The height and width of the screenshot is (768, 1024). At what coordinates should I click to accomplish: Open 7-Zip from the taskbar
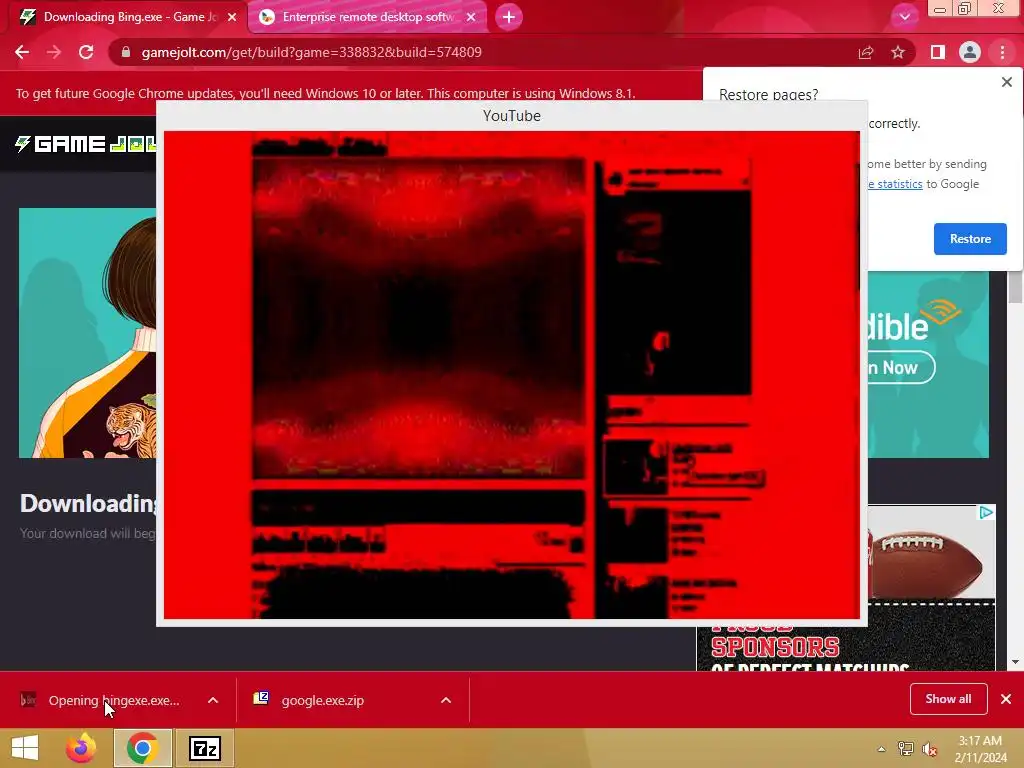coord(204,748)
